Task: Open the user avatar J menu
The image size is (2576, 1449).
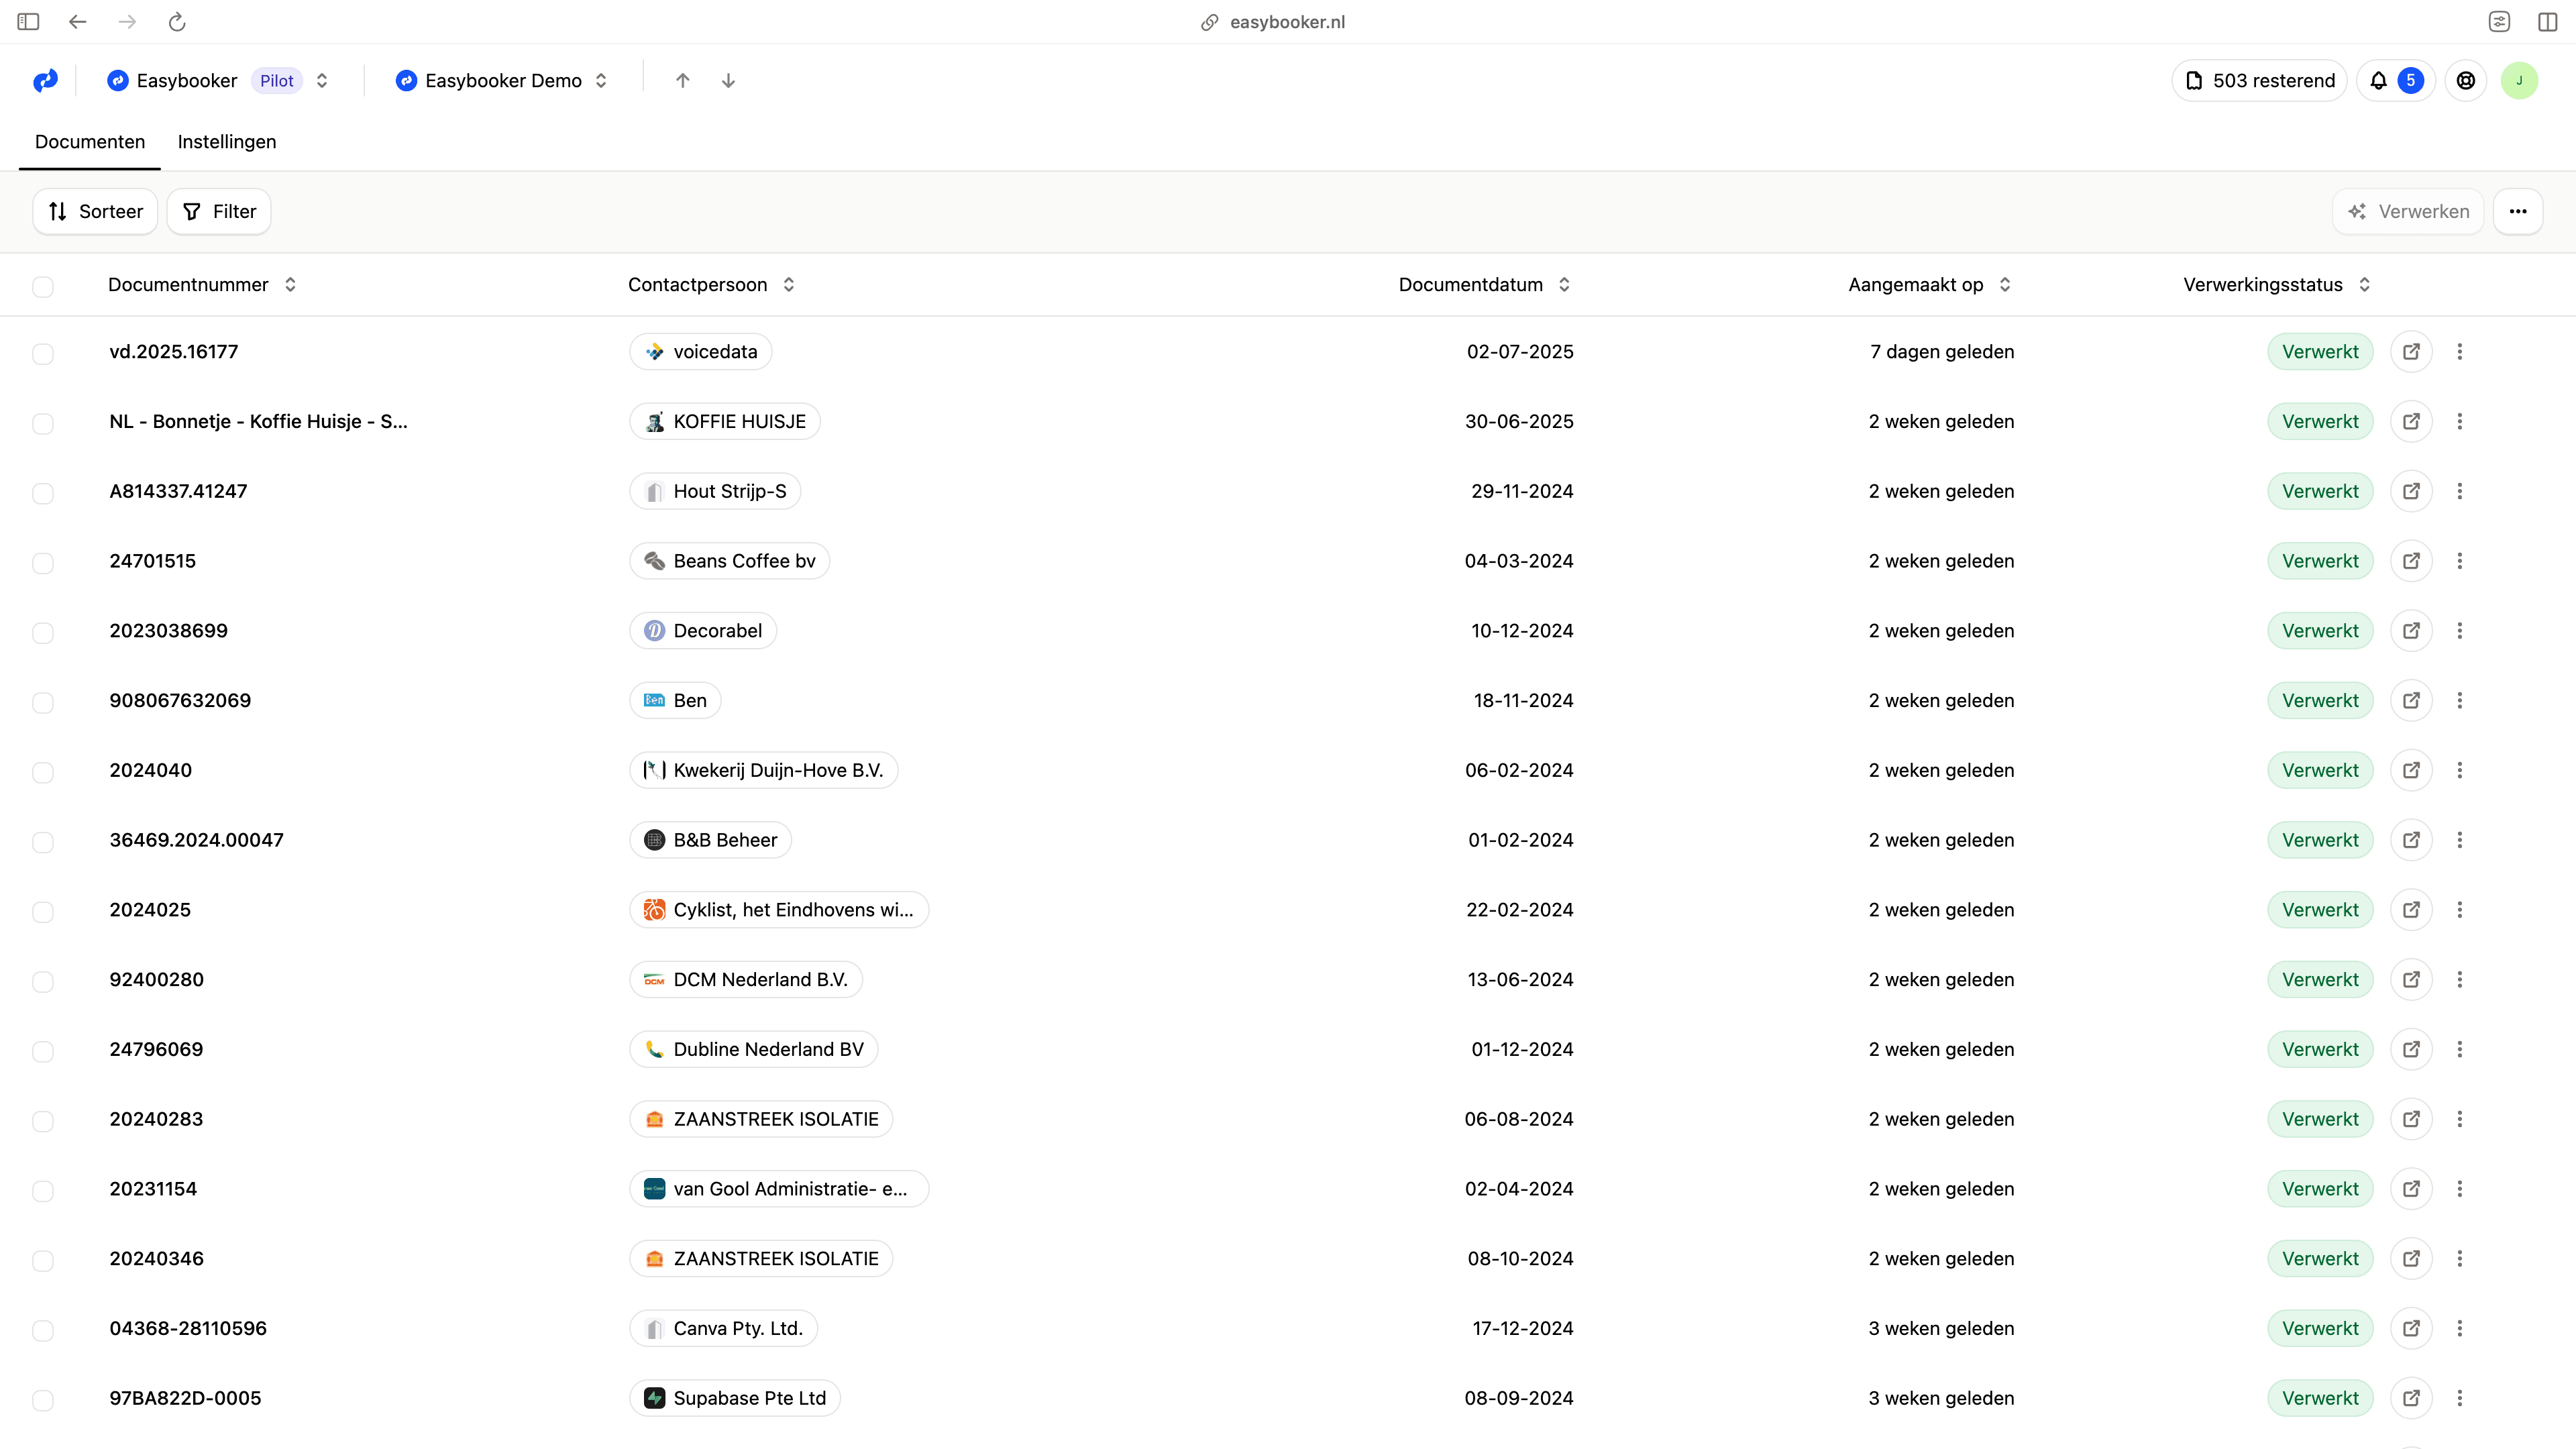Action: click(x=2518, y=81)
